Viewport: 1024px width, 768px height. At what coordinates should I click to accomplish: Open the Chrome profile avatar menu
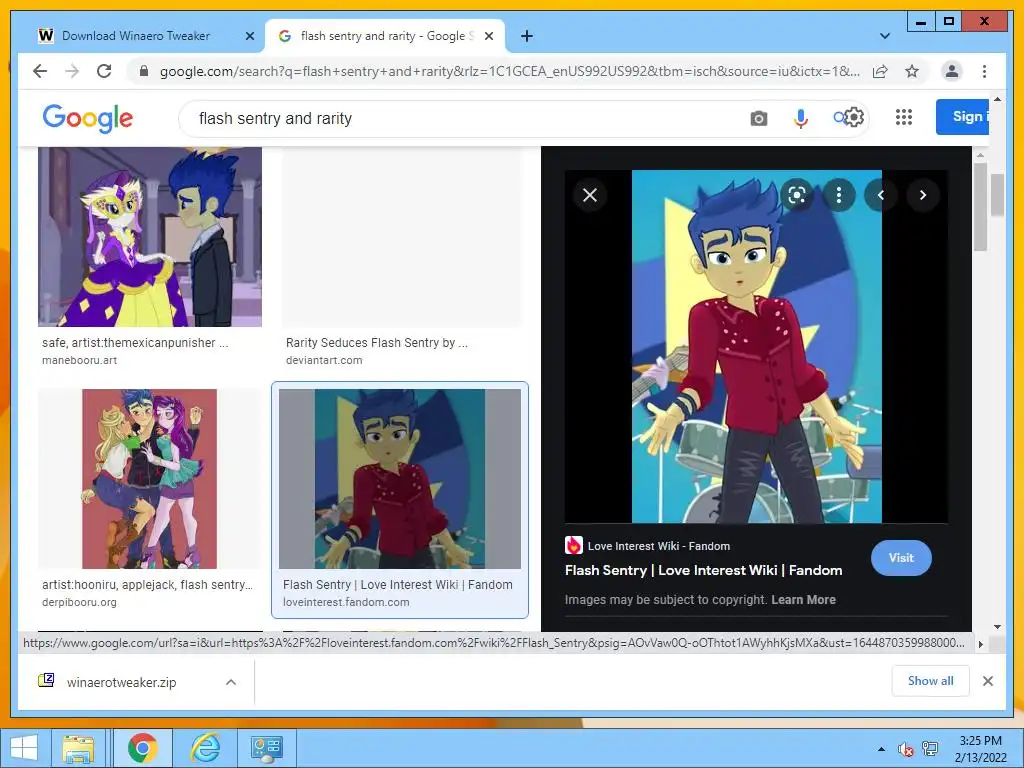(x=952, y=71)
